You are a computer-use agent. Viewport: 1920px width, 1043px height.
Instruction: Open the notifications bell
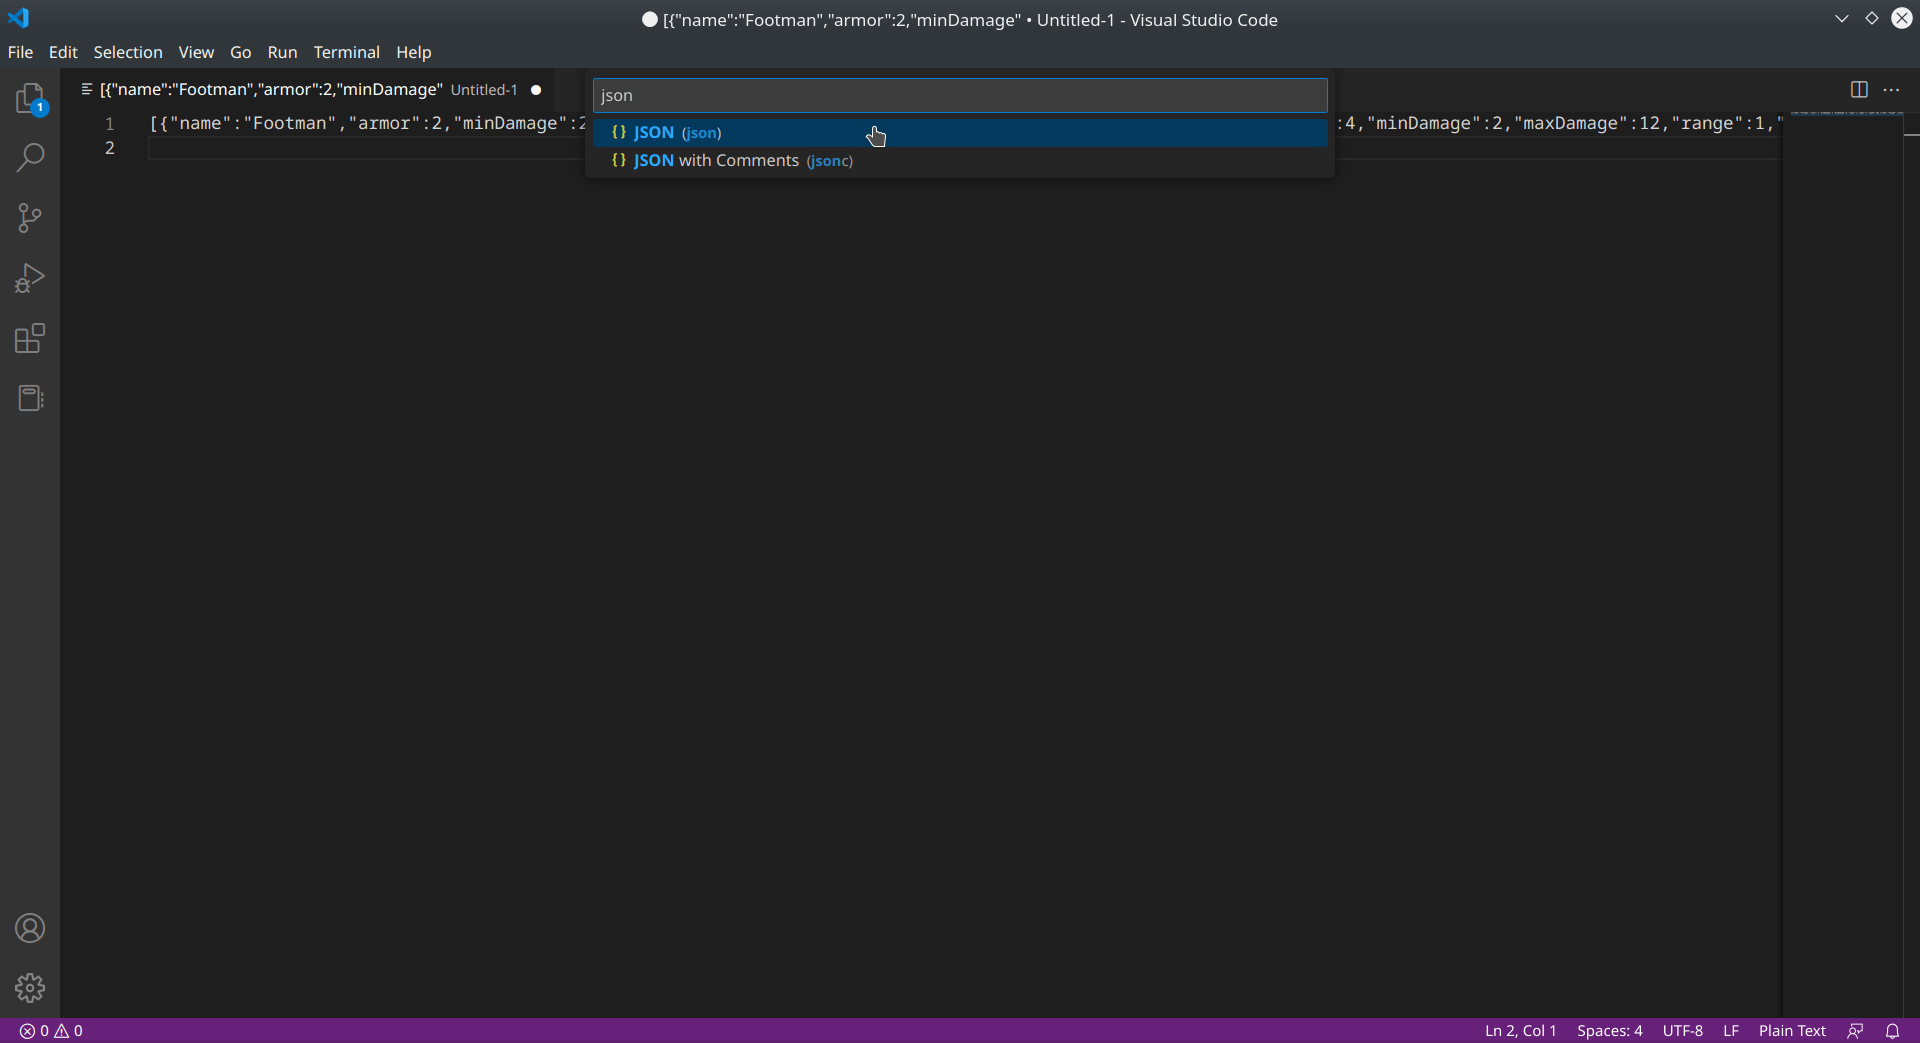tap(1893, 1030)
